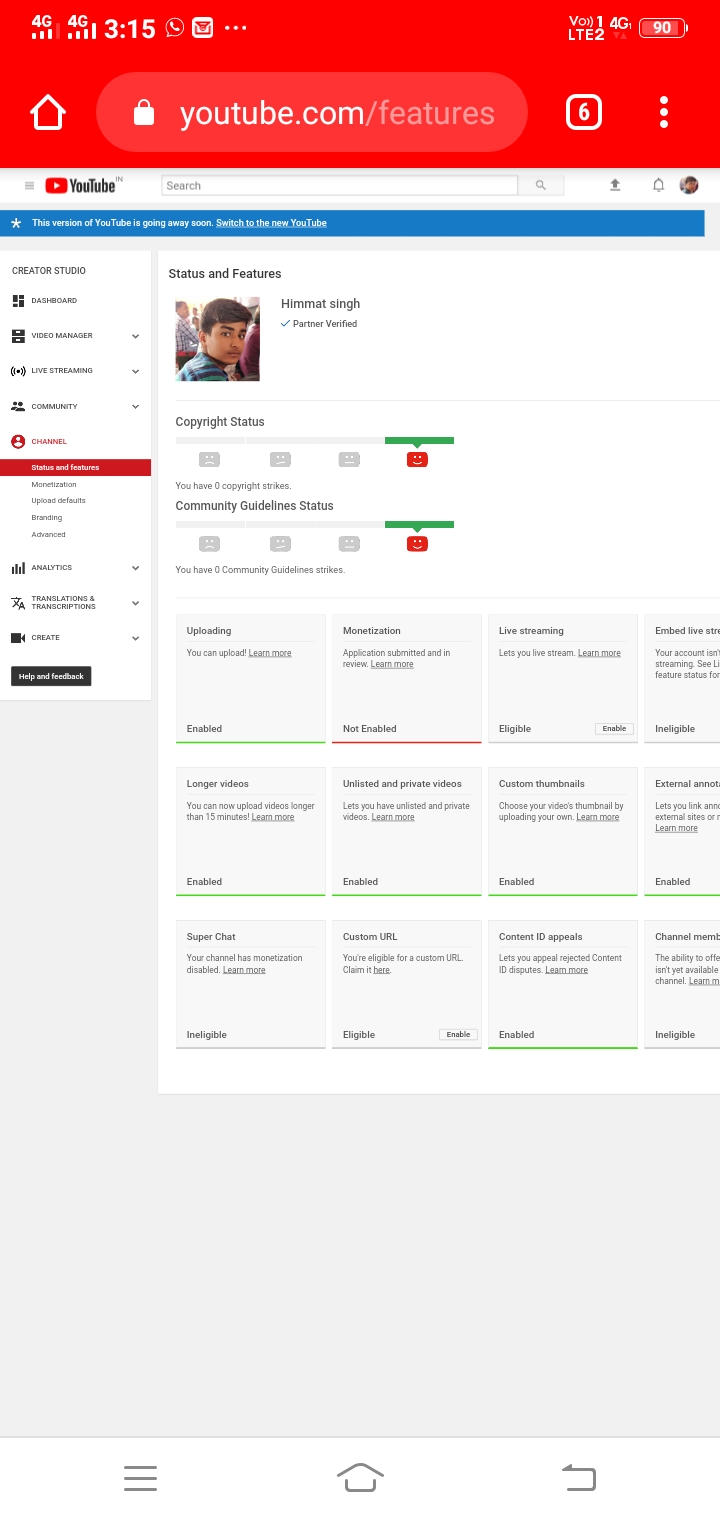Click the Analytics bar chart icon
Screen dimensions: 720x1520
[18, 568]
